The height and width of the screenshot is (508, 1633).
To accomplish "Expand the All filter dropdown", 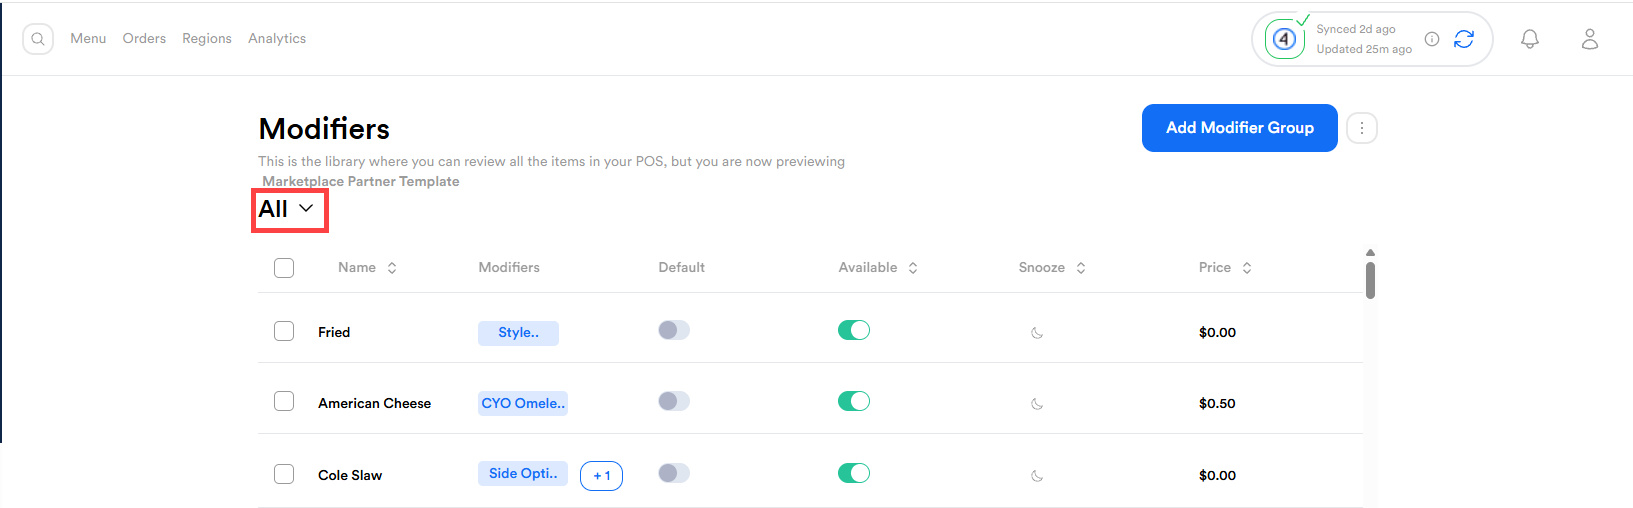I will [288, 209].
